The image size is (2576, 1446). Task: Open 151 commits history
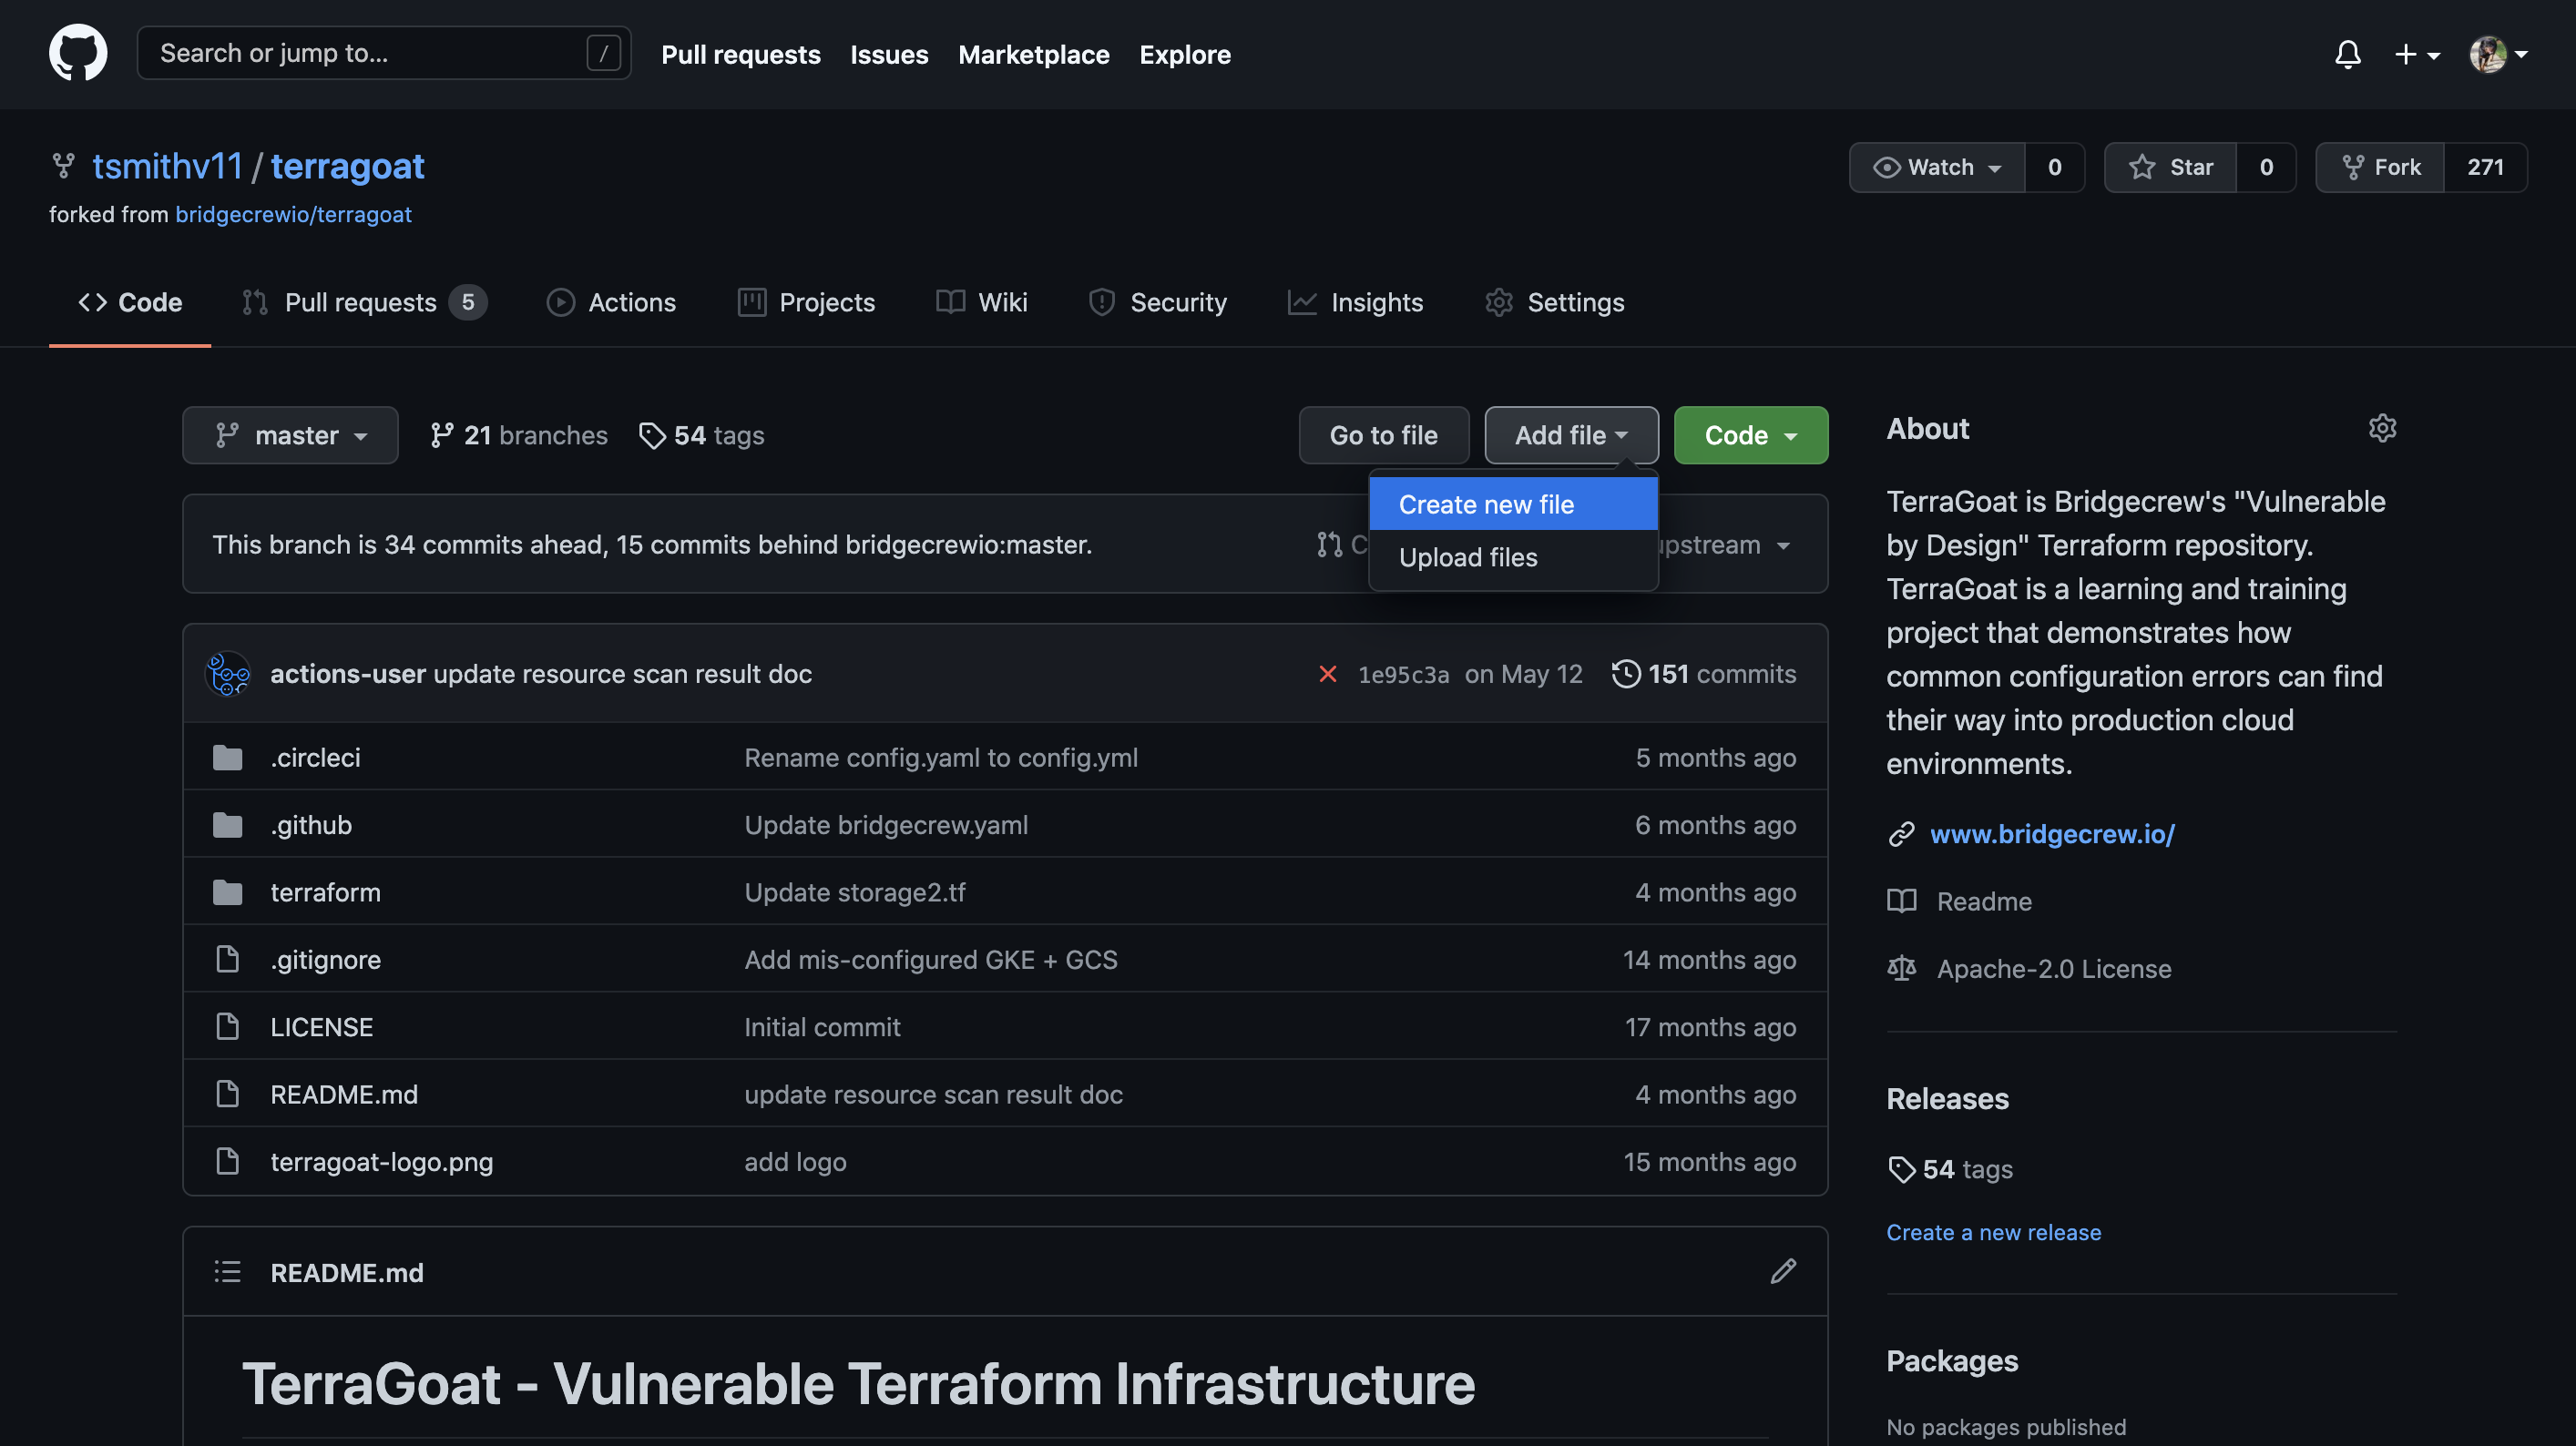pos(1704,674)
